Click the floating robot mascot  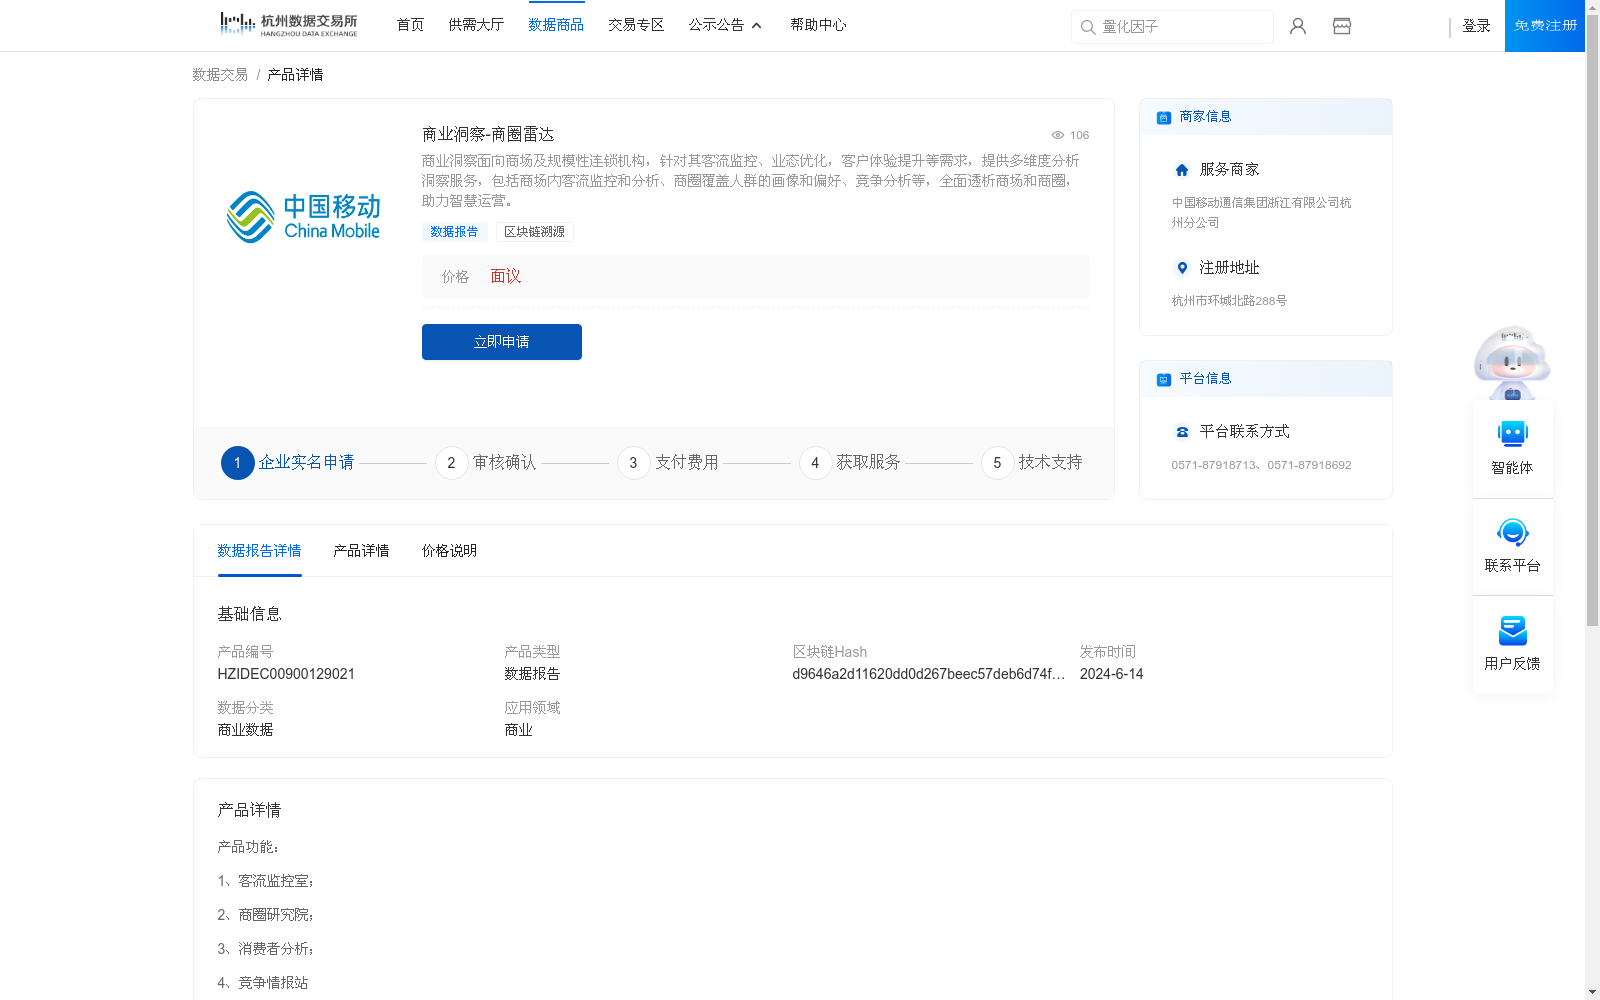pyautogui.click(x=1512, y=362)
